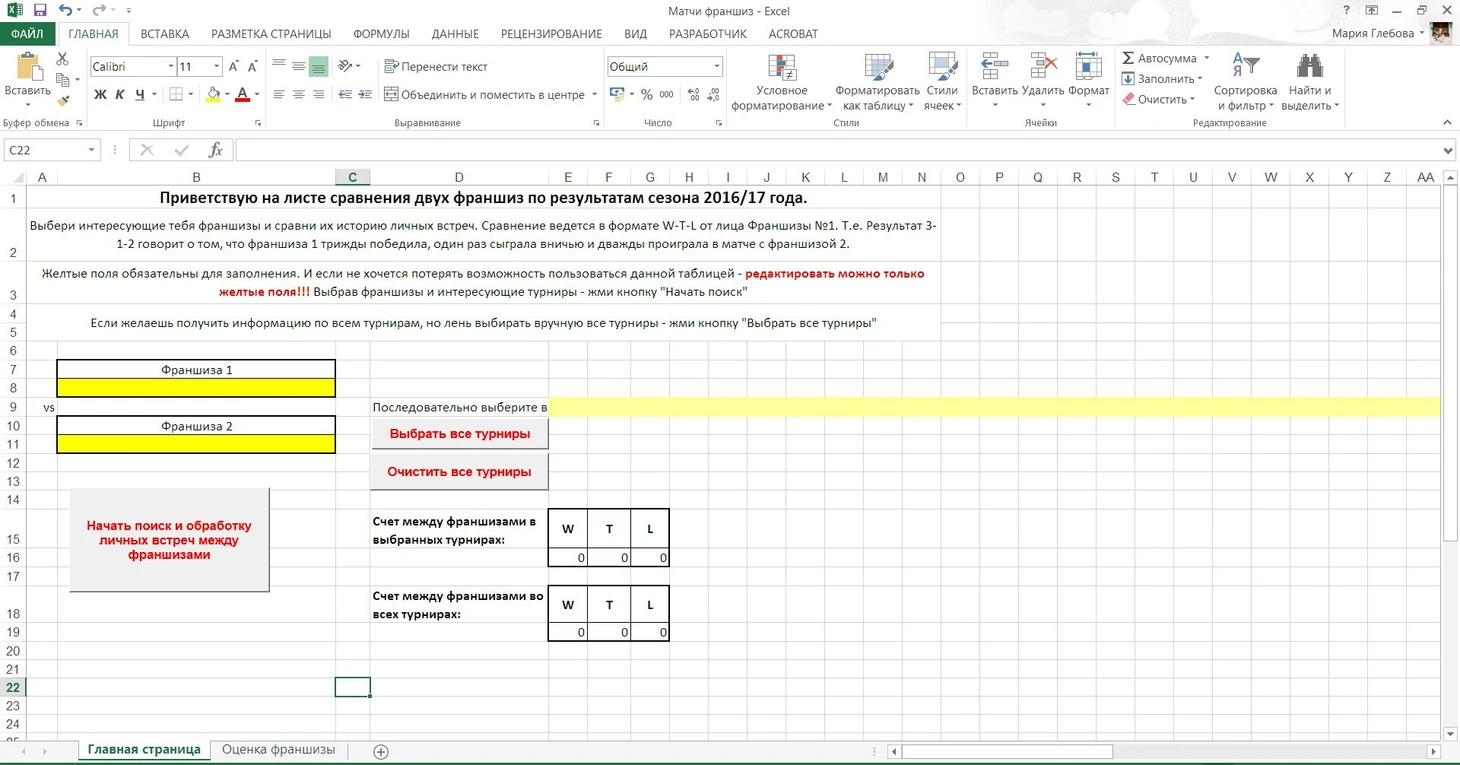Align cell text right
Viewport: 1460px width, 765px height.
[319, 95]
